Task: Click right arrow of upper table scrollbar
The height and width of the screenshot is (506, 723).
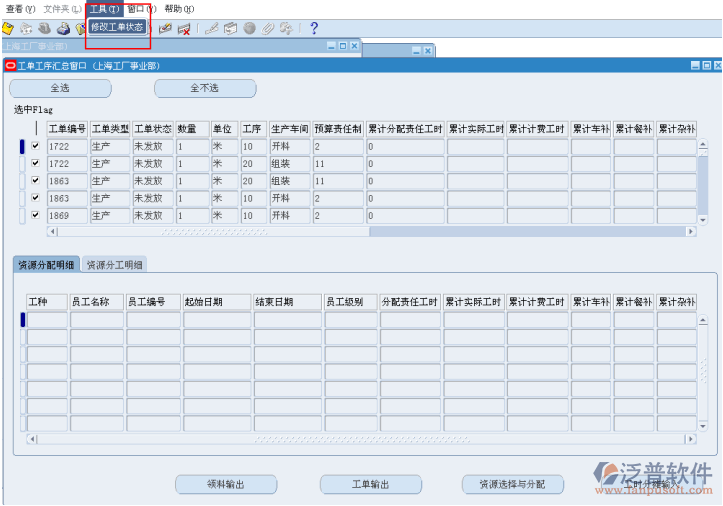Action: [x=690, y=231]
